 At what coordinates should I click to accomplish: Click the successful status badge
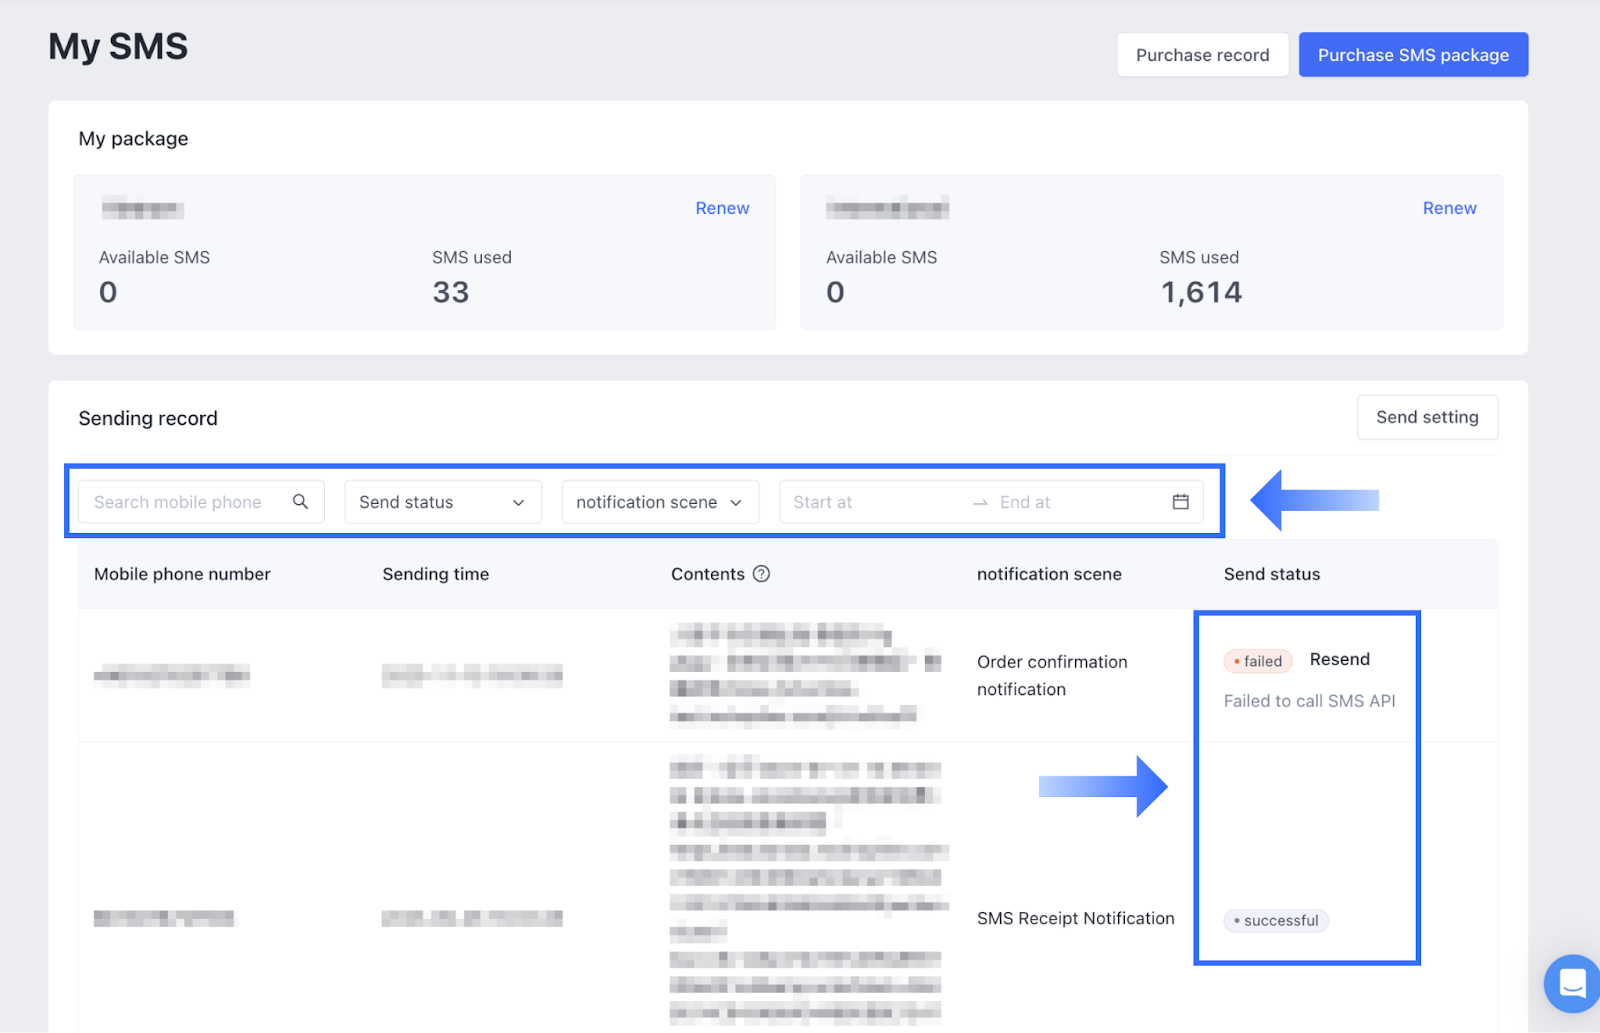pyautogui.click(x=1276, y=921)
